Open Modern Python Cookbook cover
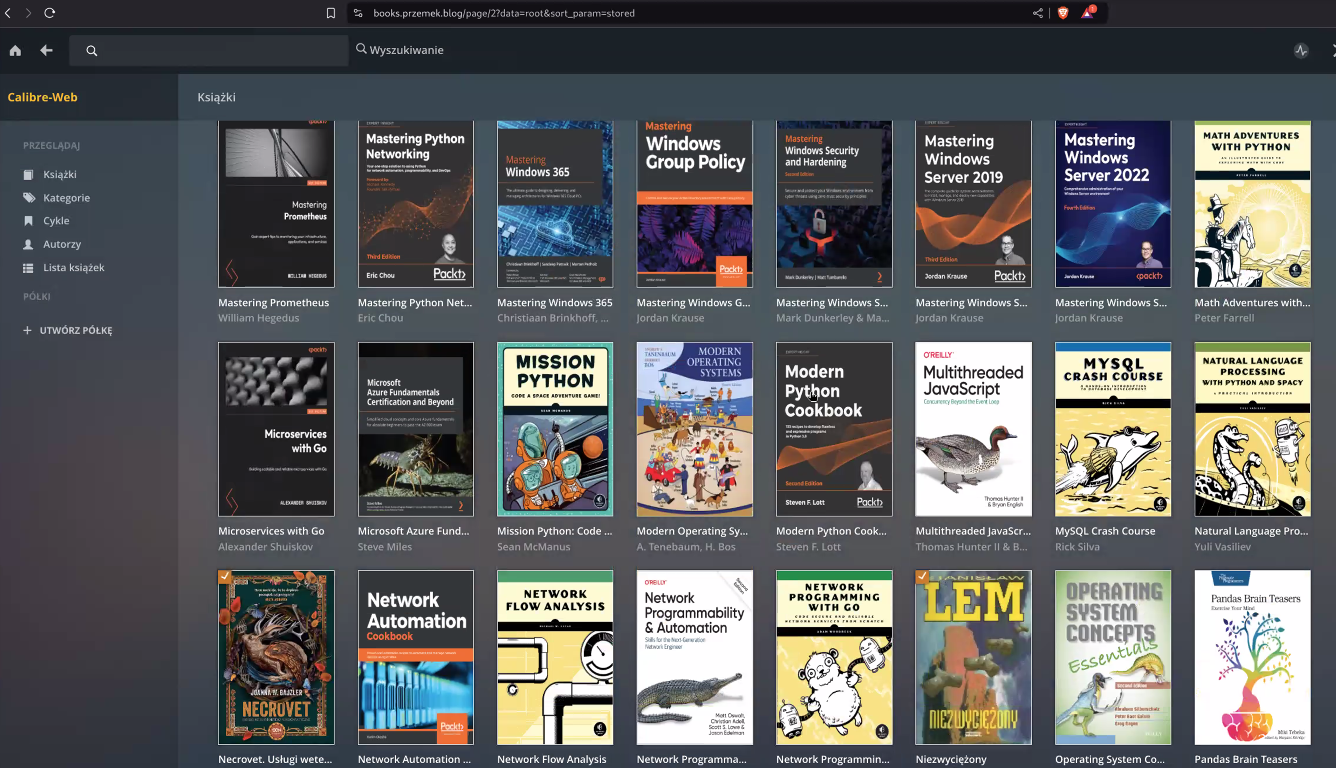The width and height of the screenshot is (1336, 768). pos(834,429)
